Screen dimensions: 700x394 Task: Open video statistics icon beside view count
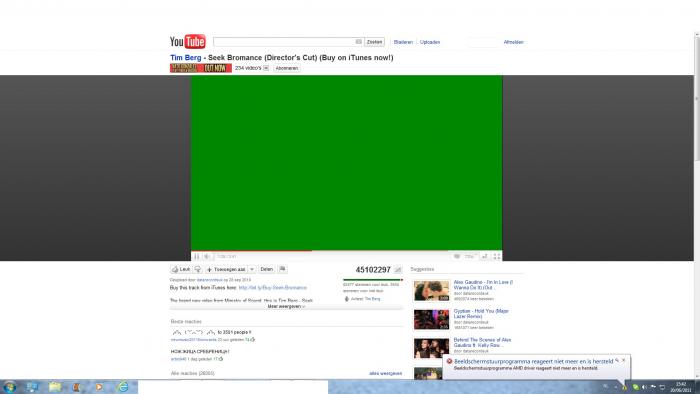pos(398,270)
